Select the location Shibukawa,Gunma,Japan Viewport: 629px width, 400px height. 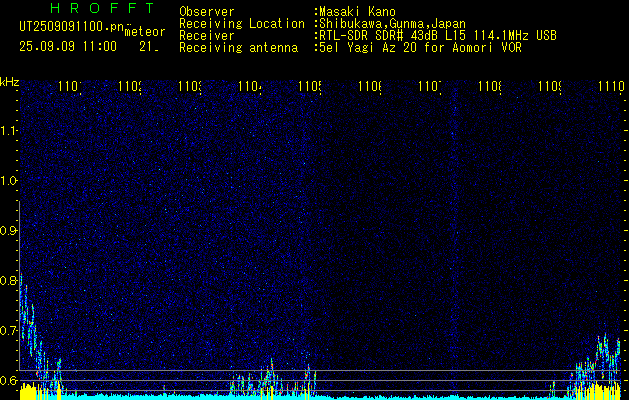[x=392, y=24]
